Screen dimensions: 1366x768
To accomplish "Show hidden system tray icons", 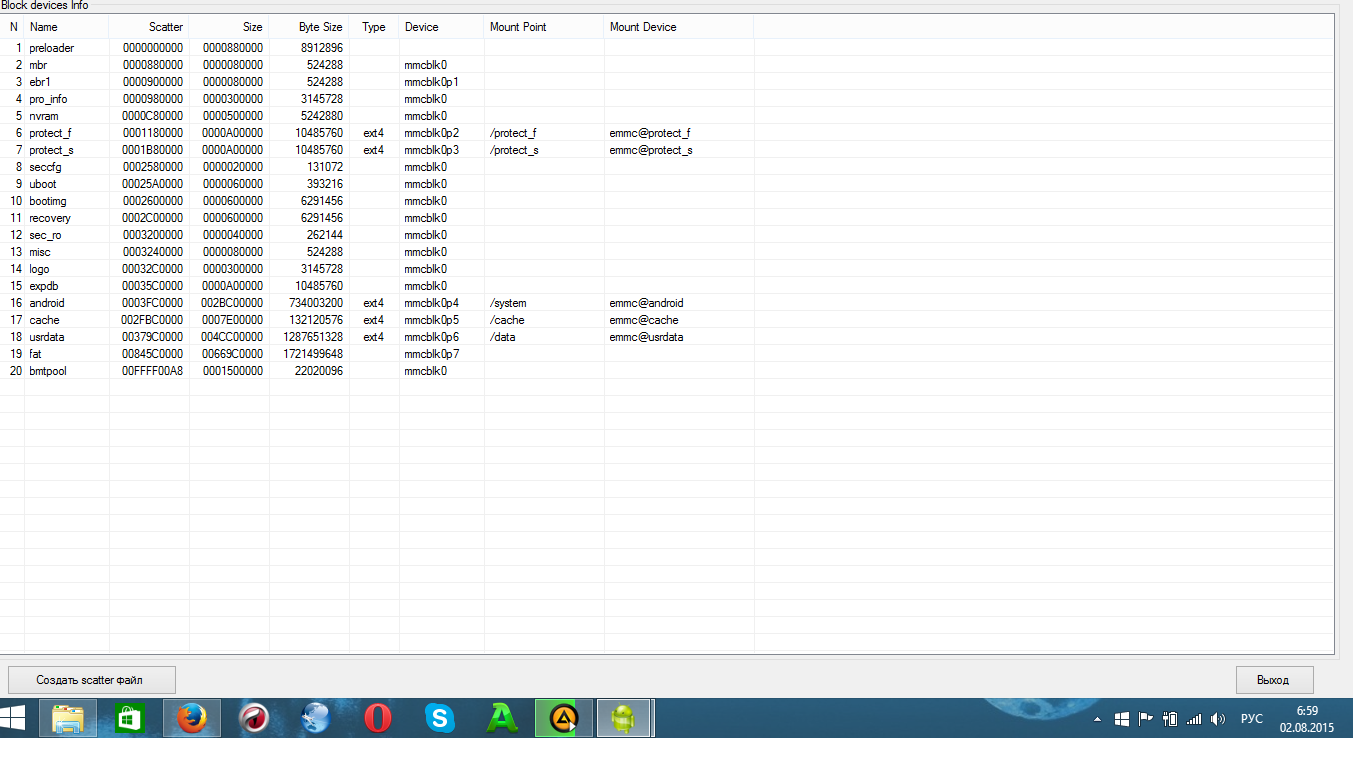I will pyautogui.click(x=1097, y=719).
